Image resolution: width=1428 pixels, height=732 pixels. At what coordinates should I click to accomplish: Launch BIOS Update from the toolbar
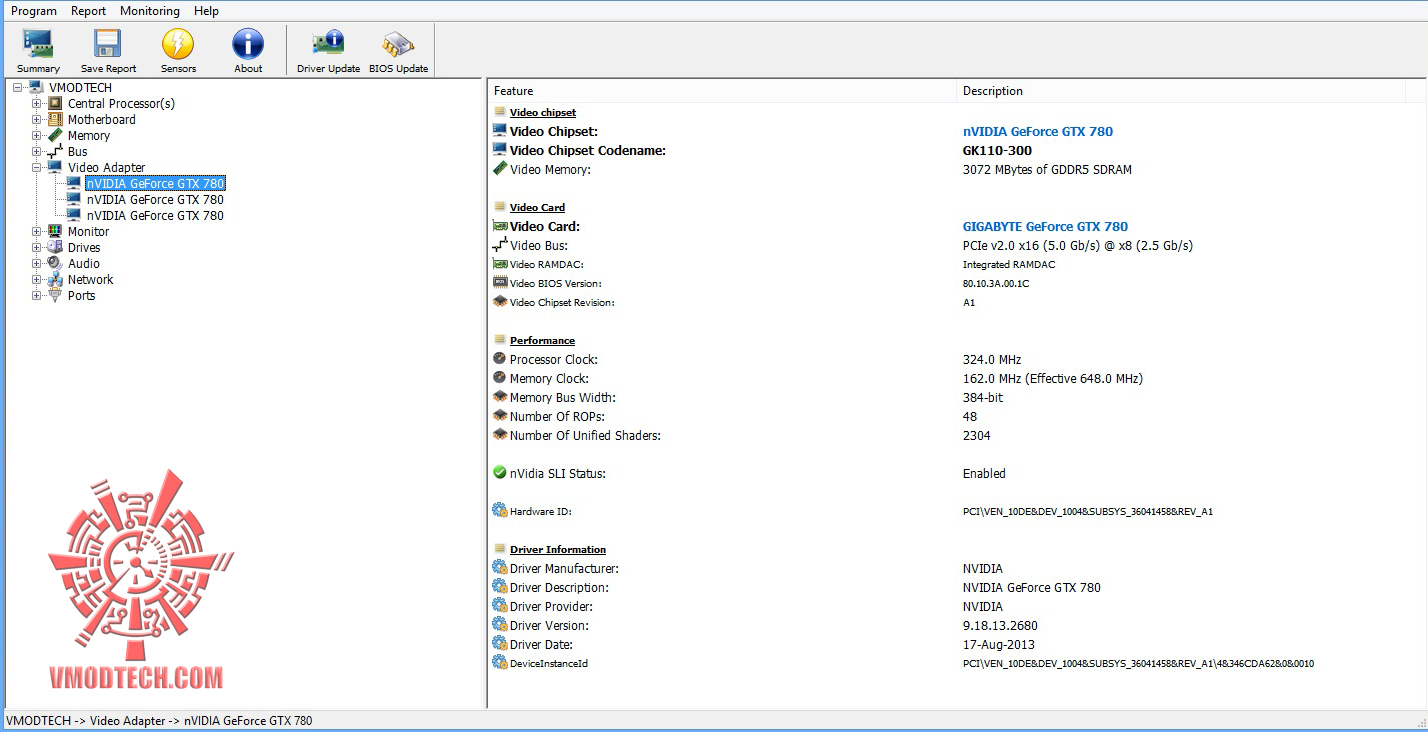[398, 50]
